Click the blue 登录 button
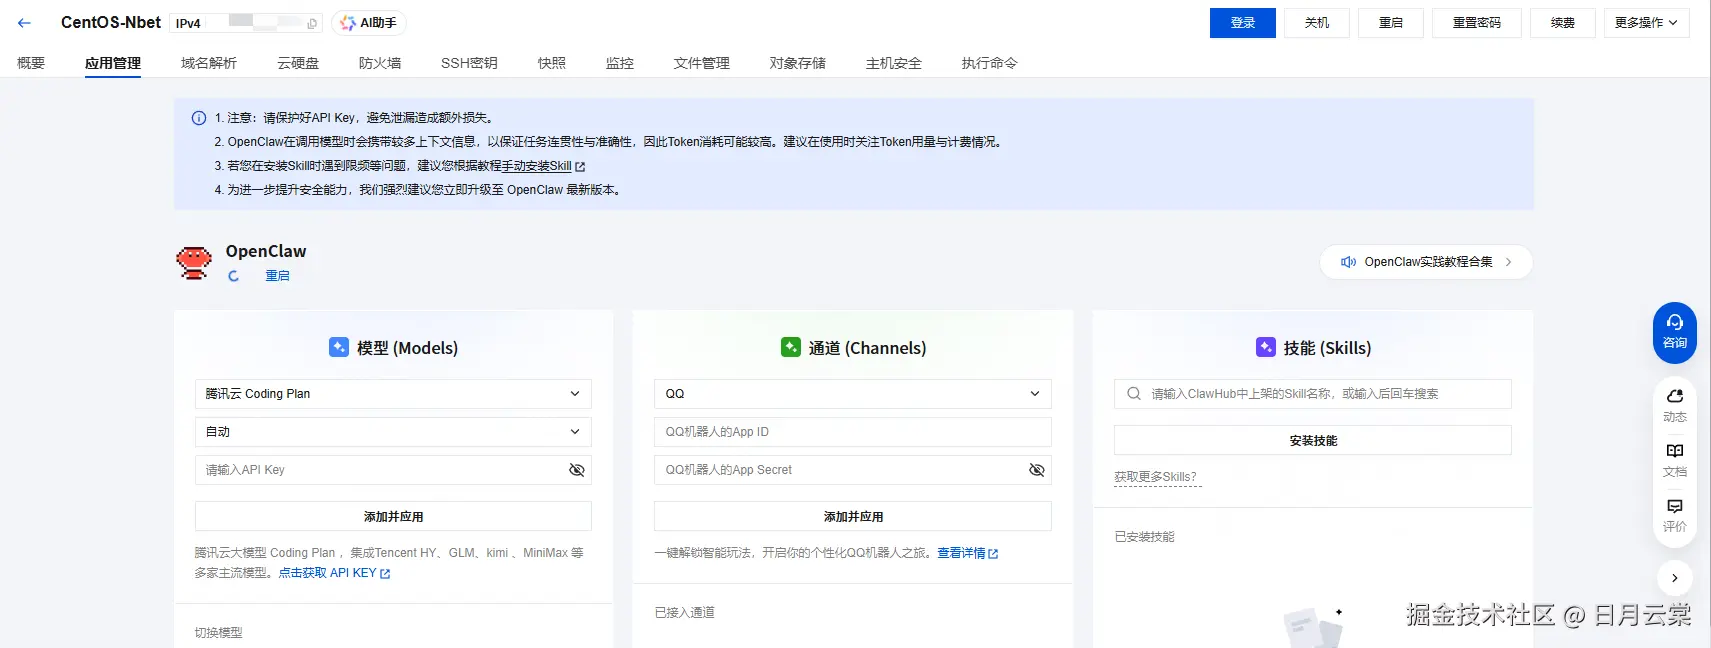 1243,23
